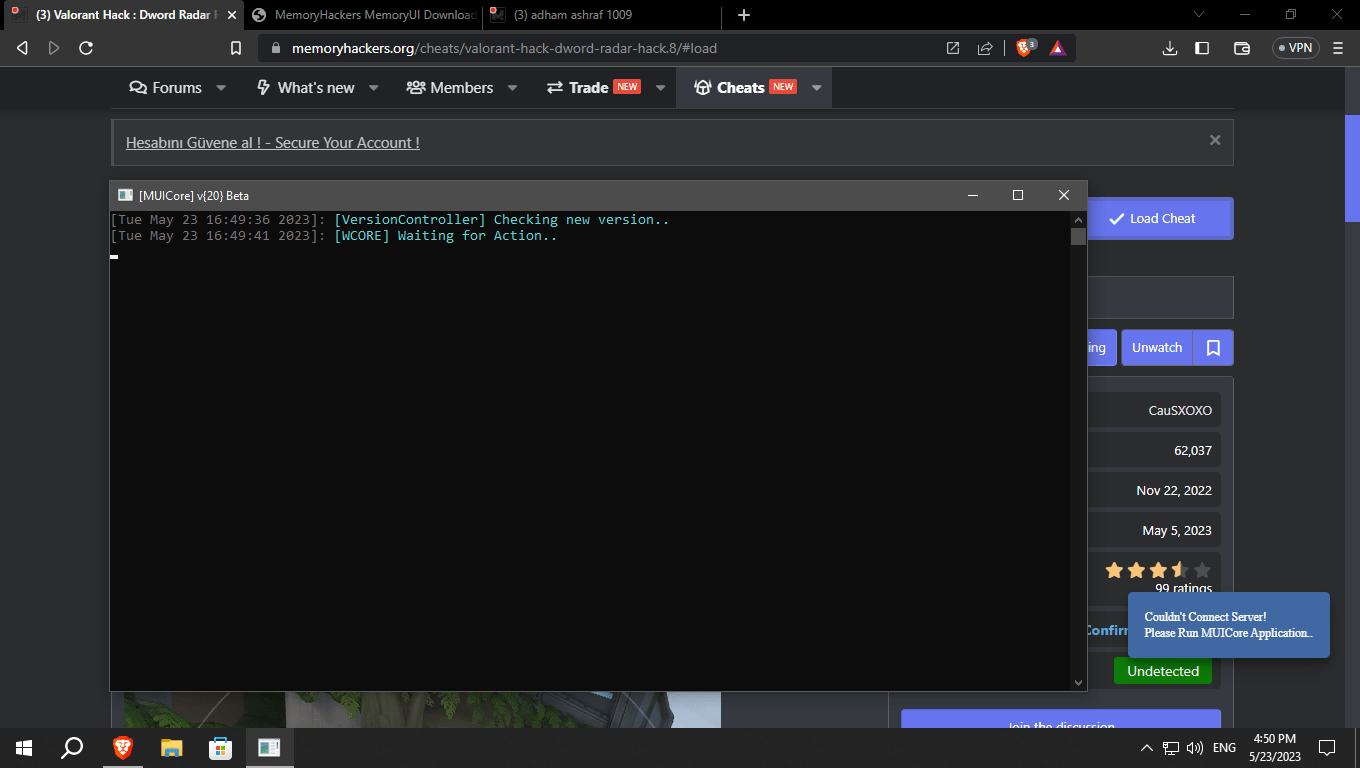Image resolution: width=1360 pixels, height=768 pixels.
Task: Open the What's new menu
Action: click(x=305, y=88)
